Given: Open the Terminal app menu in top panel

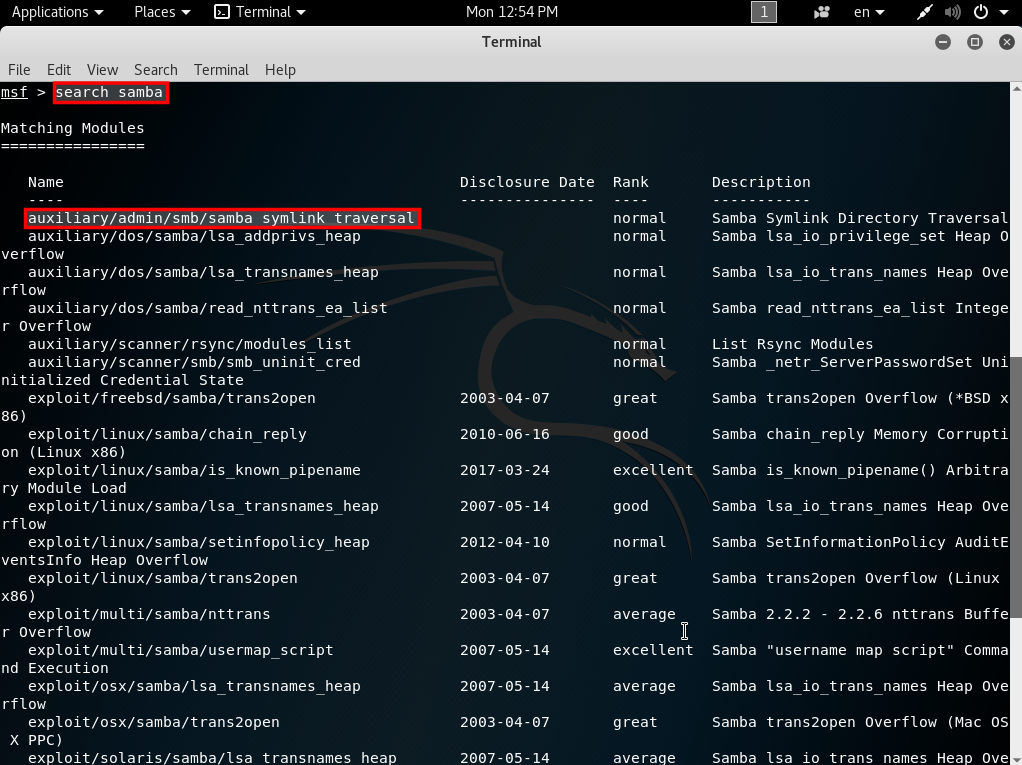Looking at the screenshot, I should pos(260,12).
